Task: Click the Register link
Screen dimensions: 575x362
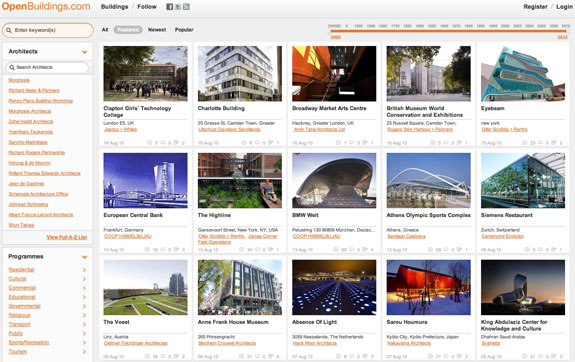Action: tap(535, 7)
